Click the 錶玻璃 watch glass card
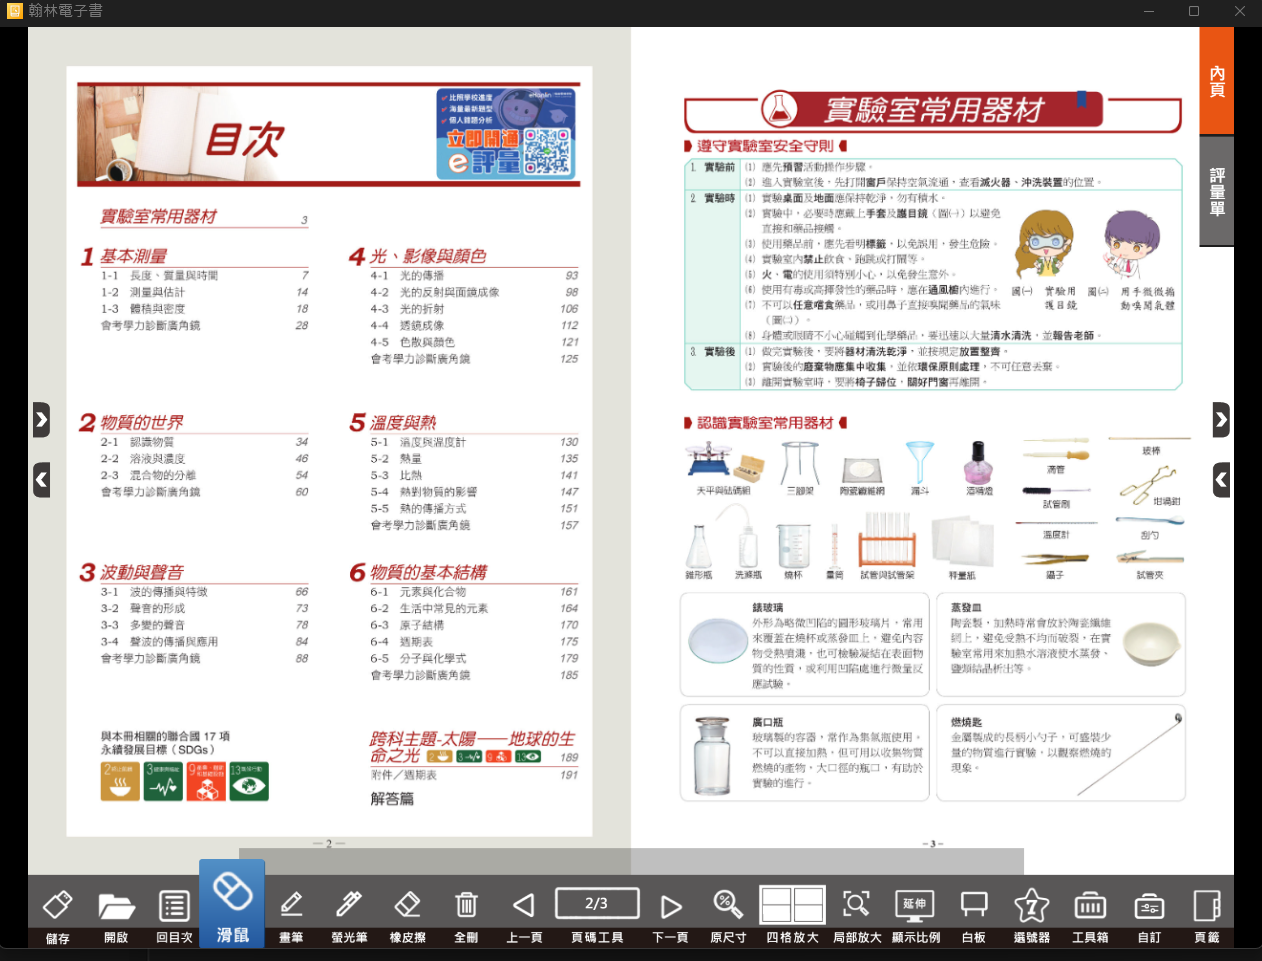The height and width of the screenshot is (961, 1262). coord(807,645)
